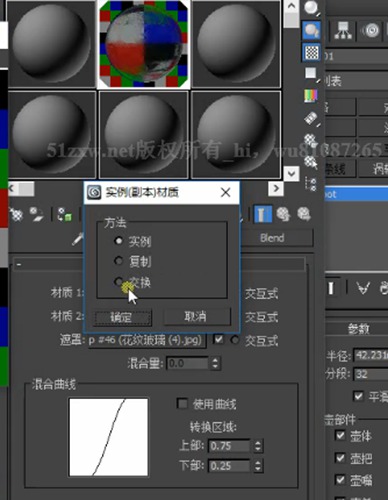Click sample slots scroll right arrow
Screen dimensions: 388x500
(x=276, y=189)
